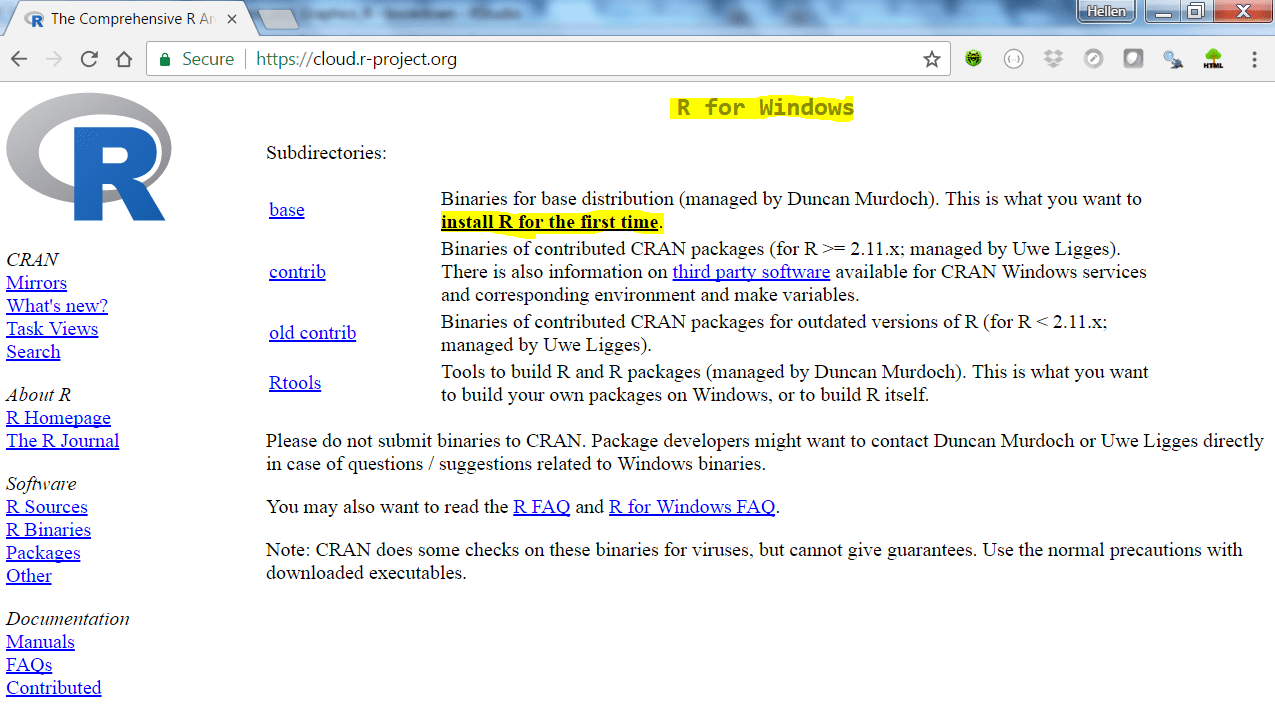Open the R for Windows FAQ link
1275x725 pixels.
(692, 507)
